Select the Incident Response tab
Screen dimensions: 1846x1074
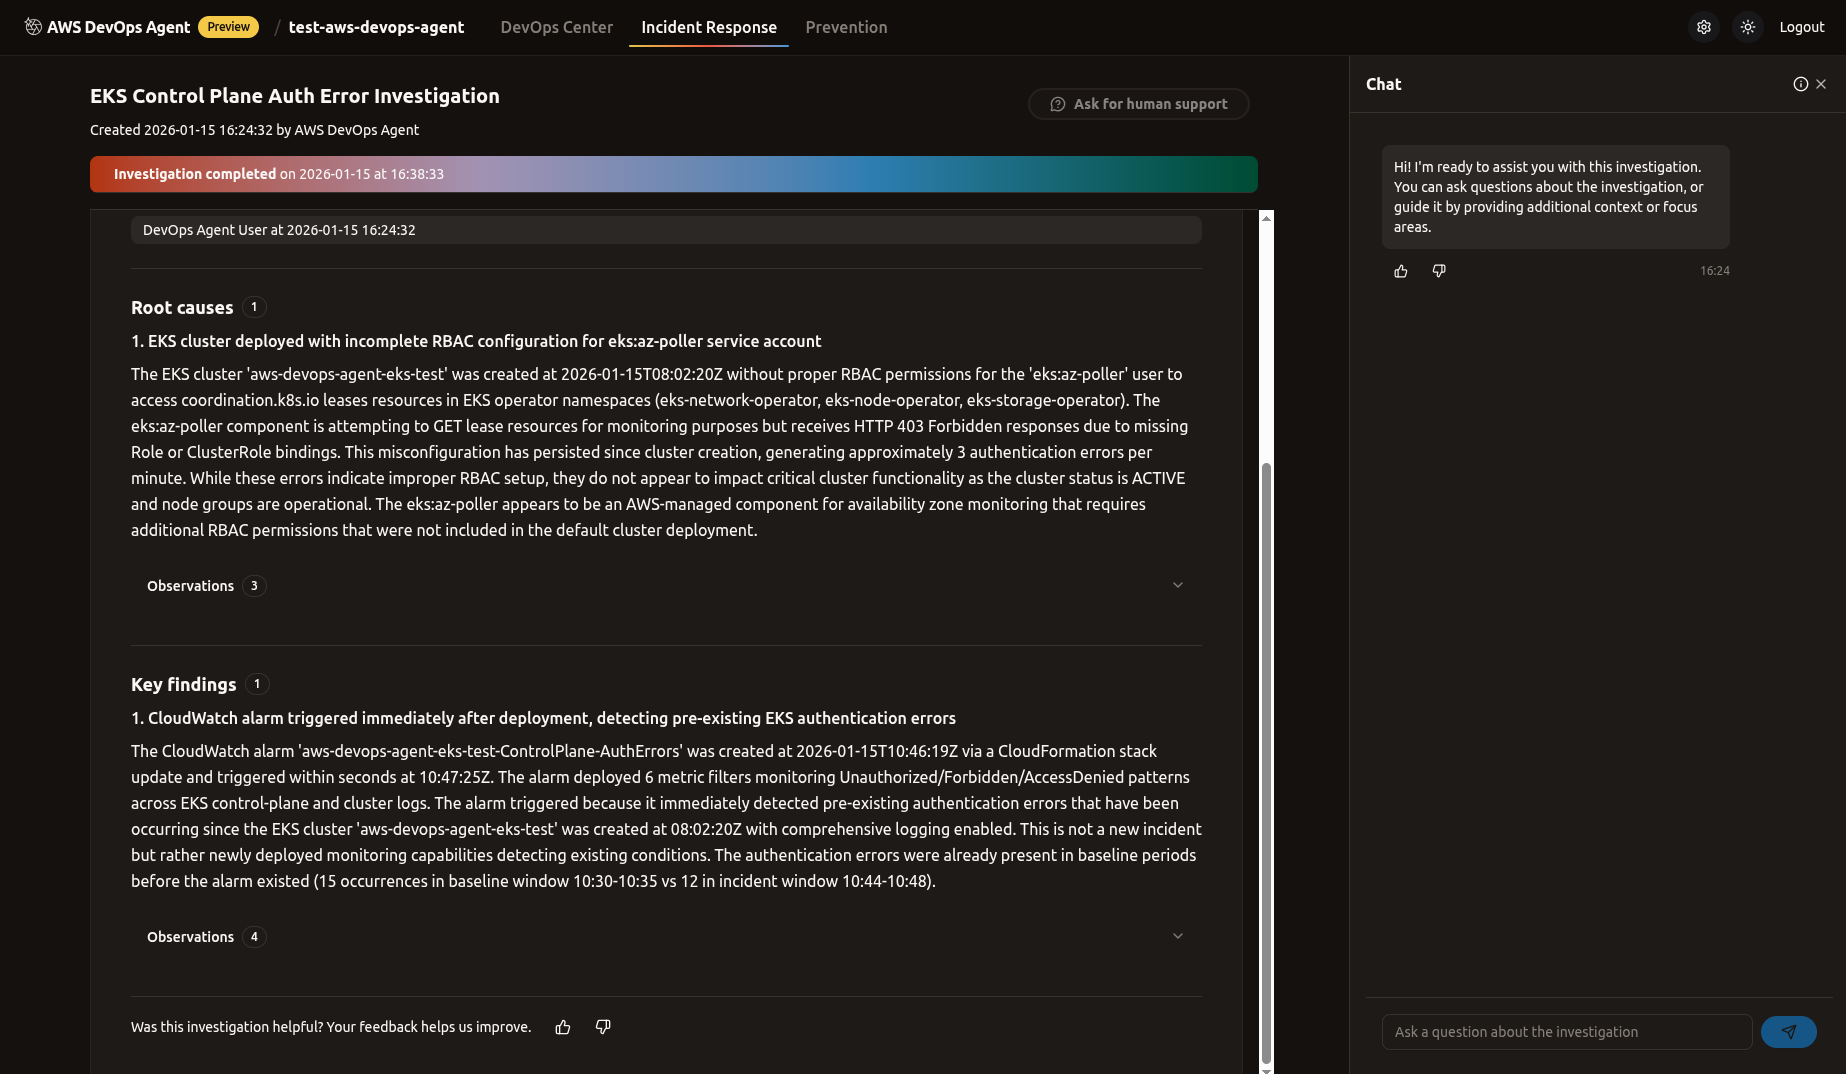click(709, 27)
